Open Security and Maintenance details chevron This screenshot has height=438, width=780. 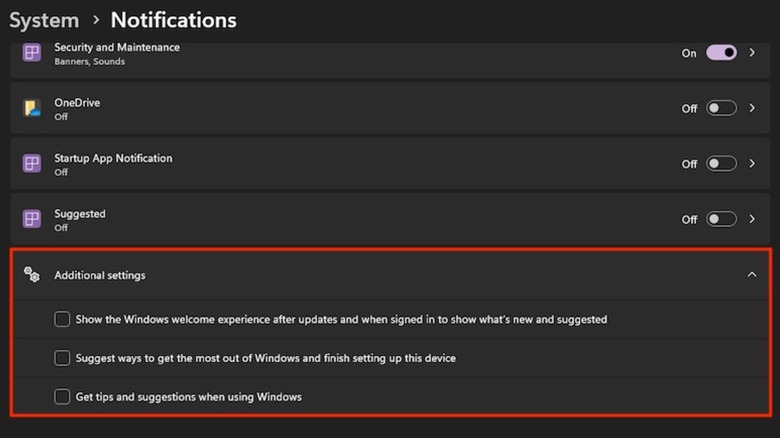[x=753, y=53]
